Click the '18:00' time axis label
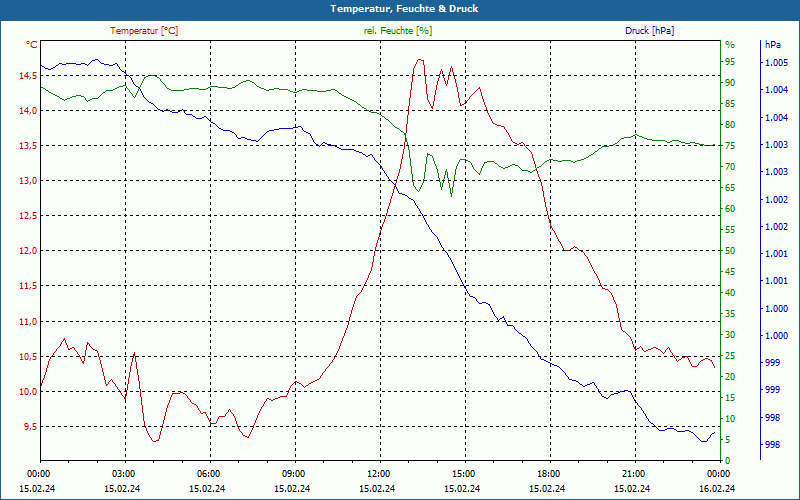Viewport: 800px width, 500px height. 547,473
